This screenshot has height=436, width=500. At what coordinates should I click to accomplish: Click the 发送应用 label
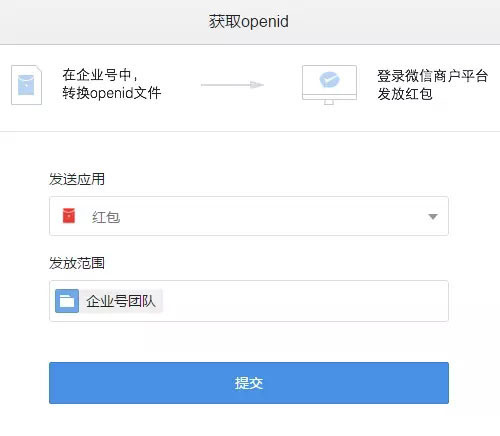click(77, 179)
